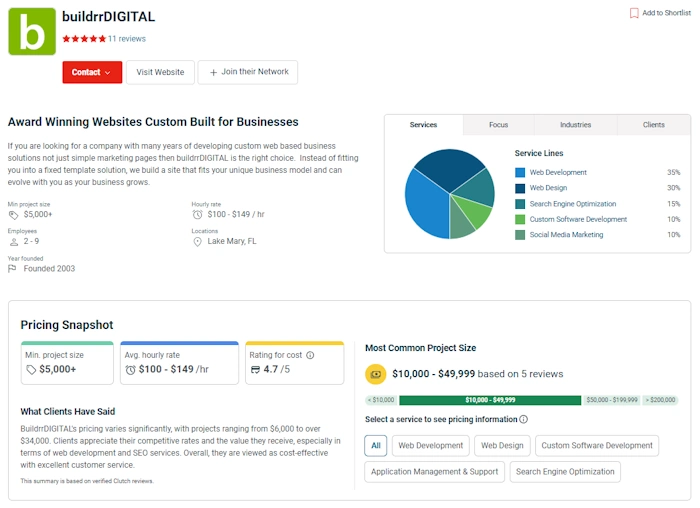This screenshot has height=508, width=700.
Task: Switch to the Industries tab
Action: (575, 125)
